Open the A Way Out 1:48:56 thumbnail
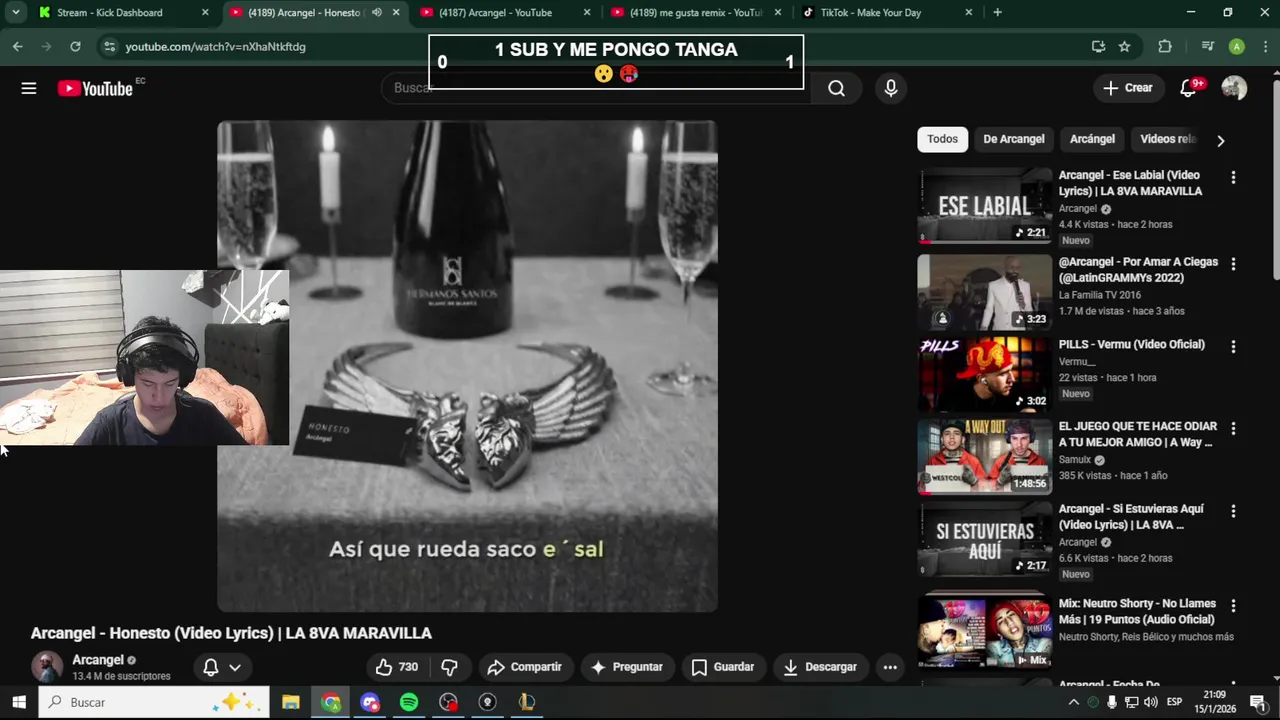1280x720 pixels. 985,457
